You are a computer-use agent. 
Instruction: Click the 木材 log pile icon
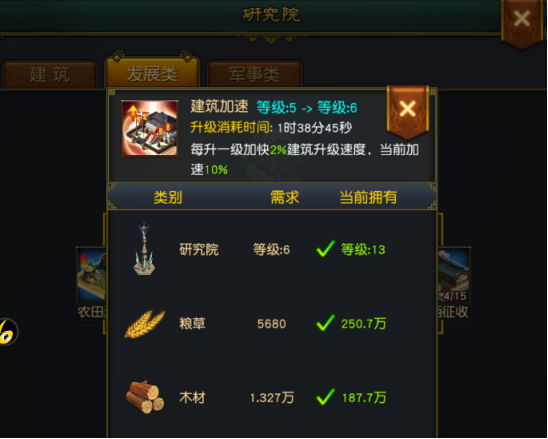tap(145, 397)
